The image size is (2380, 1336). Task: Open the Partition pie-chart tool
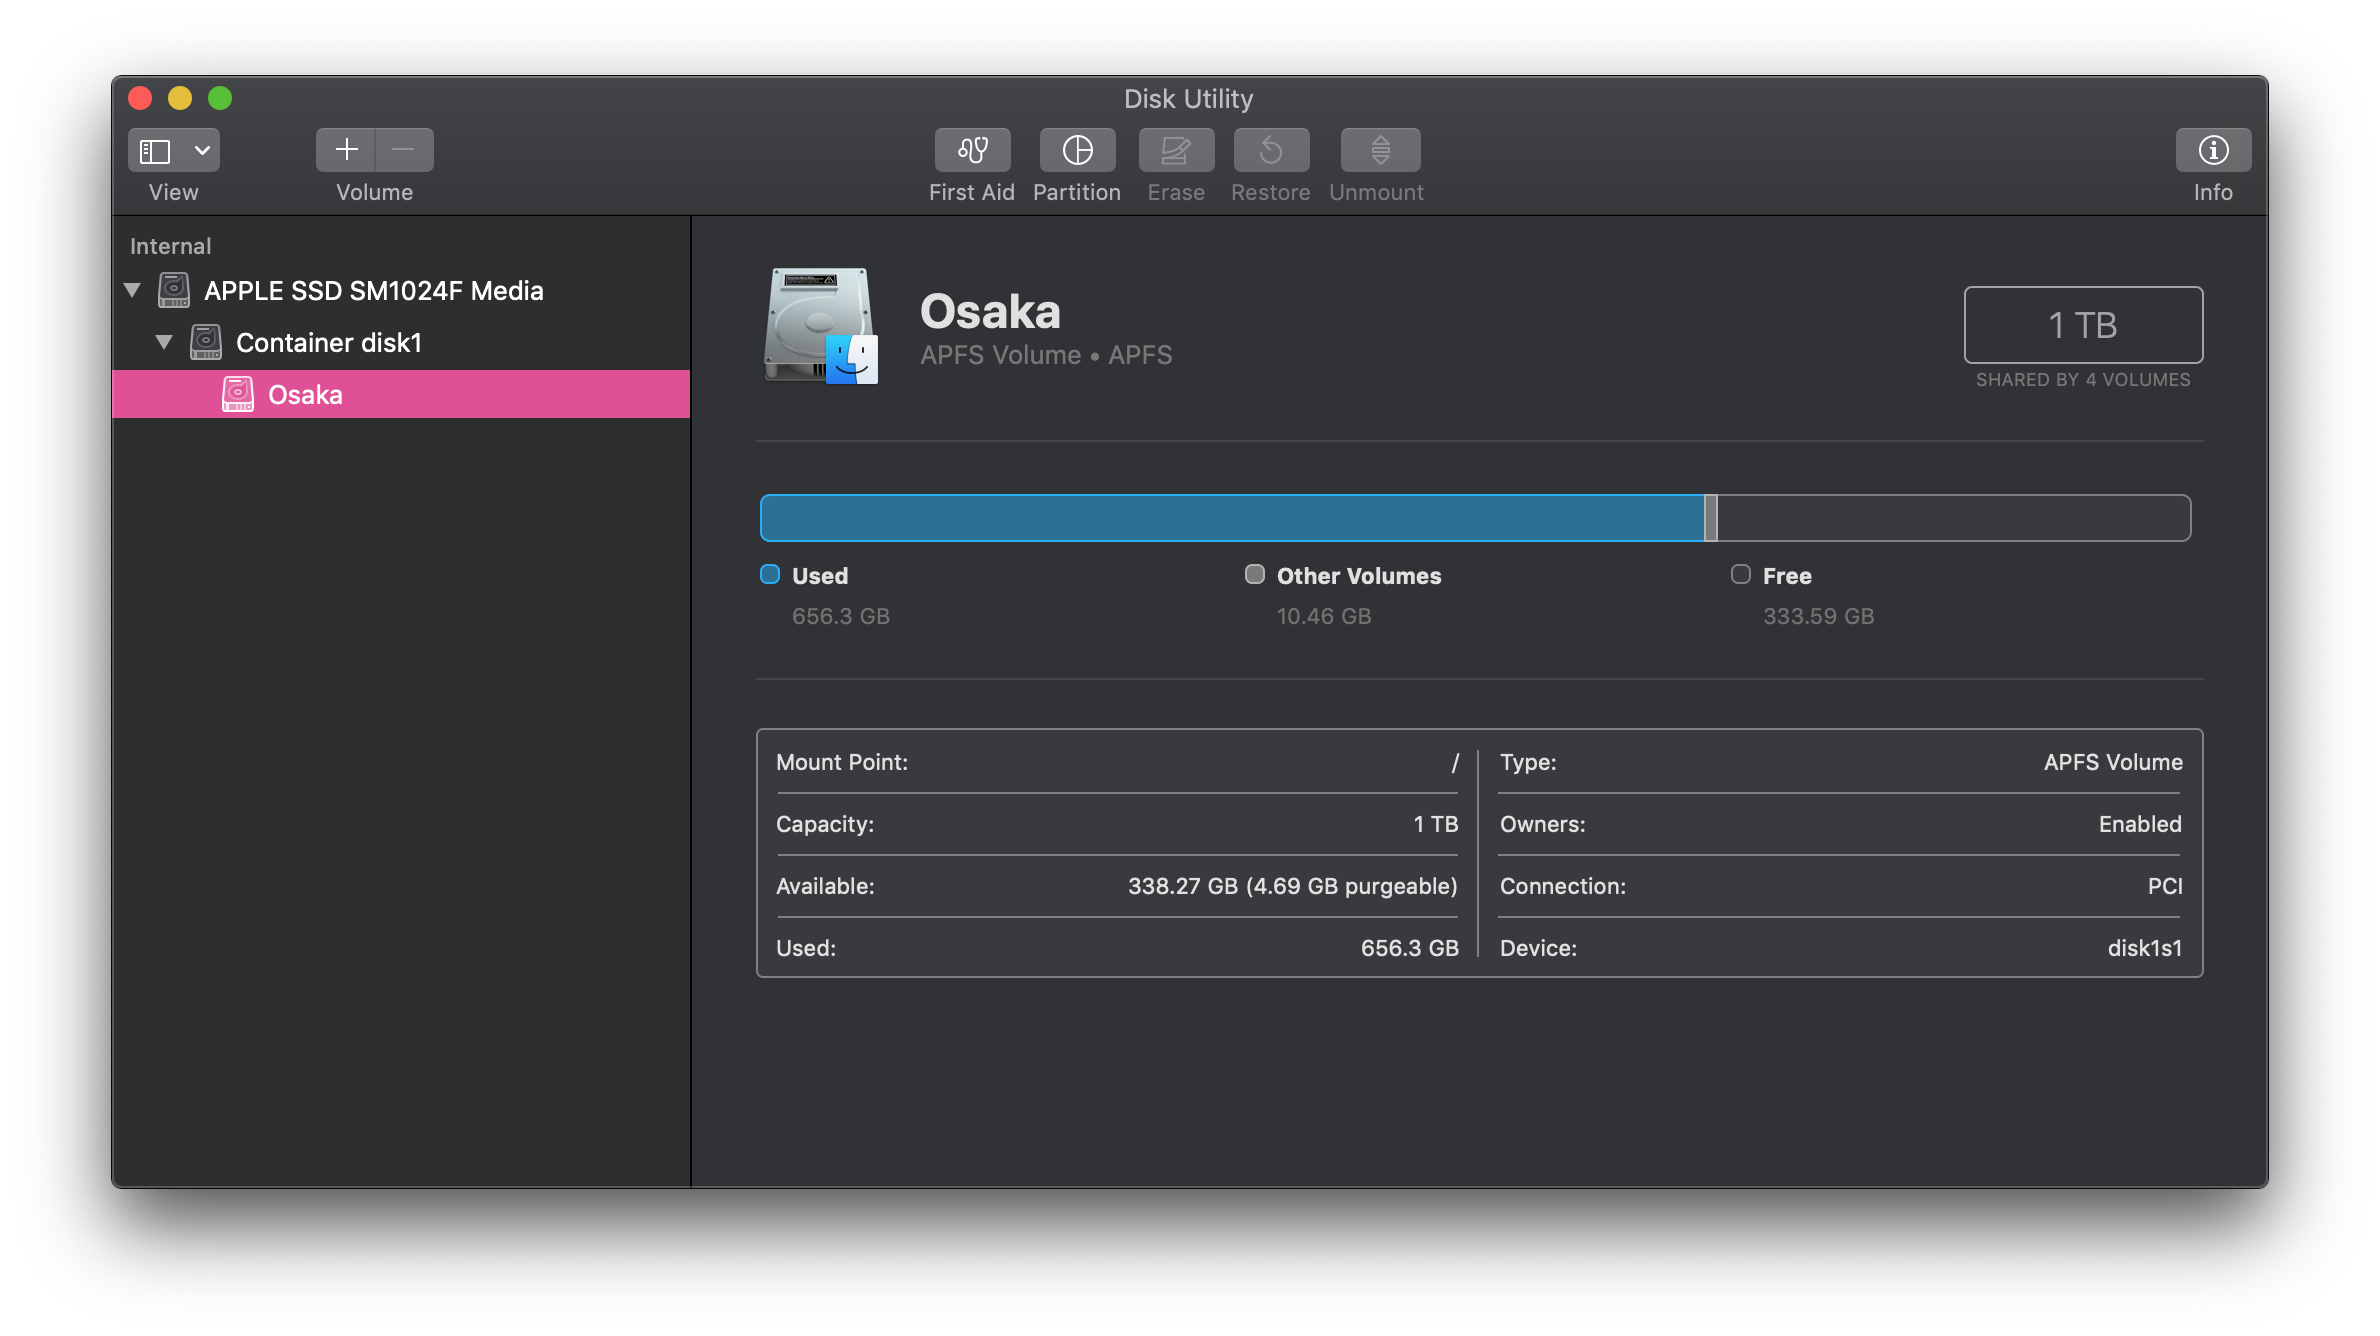(1077, 150)
